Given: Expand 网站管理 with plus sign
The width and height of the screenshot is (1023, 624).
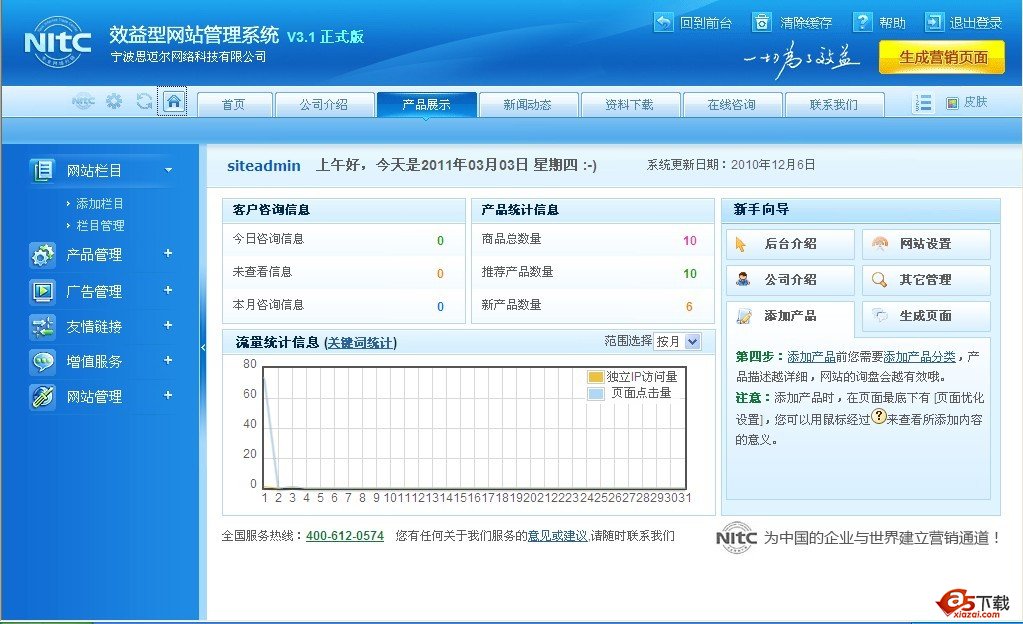Looking at the screenshot, I should (168, 395).
